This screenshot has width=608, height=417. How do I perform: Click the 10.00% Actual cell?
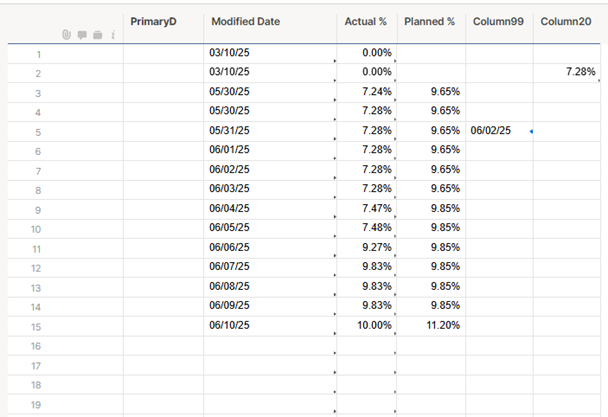point(367,326)
